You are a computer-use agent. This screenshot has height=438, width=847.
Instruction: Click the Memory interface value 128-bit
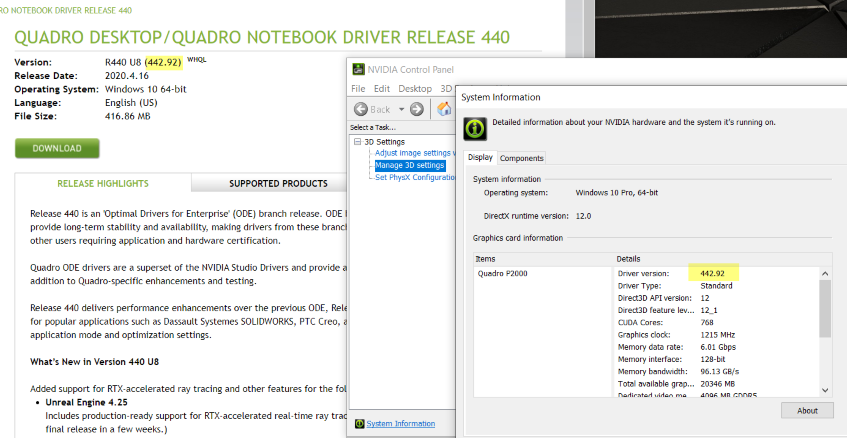[712, 359]
